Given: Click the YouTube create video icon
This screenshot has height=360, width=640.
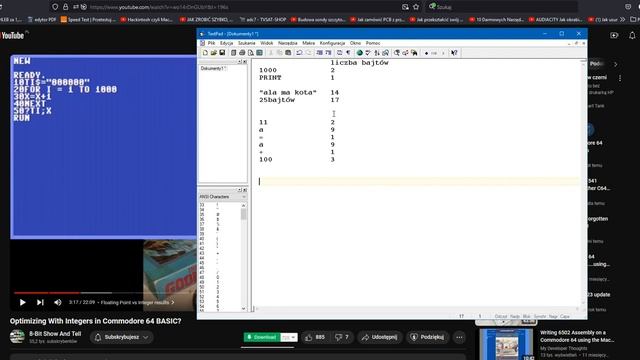Looking at the screenshot, I should click(614, 36).
